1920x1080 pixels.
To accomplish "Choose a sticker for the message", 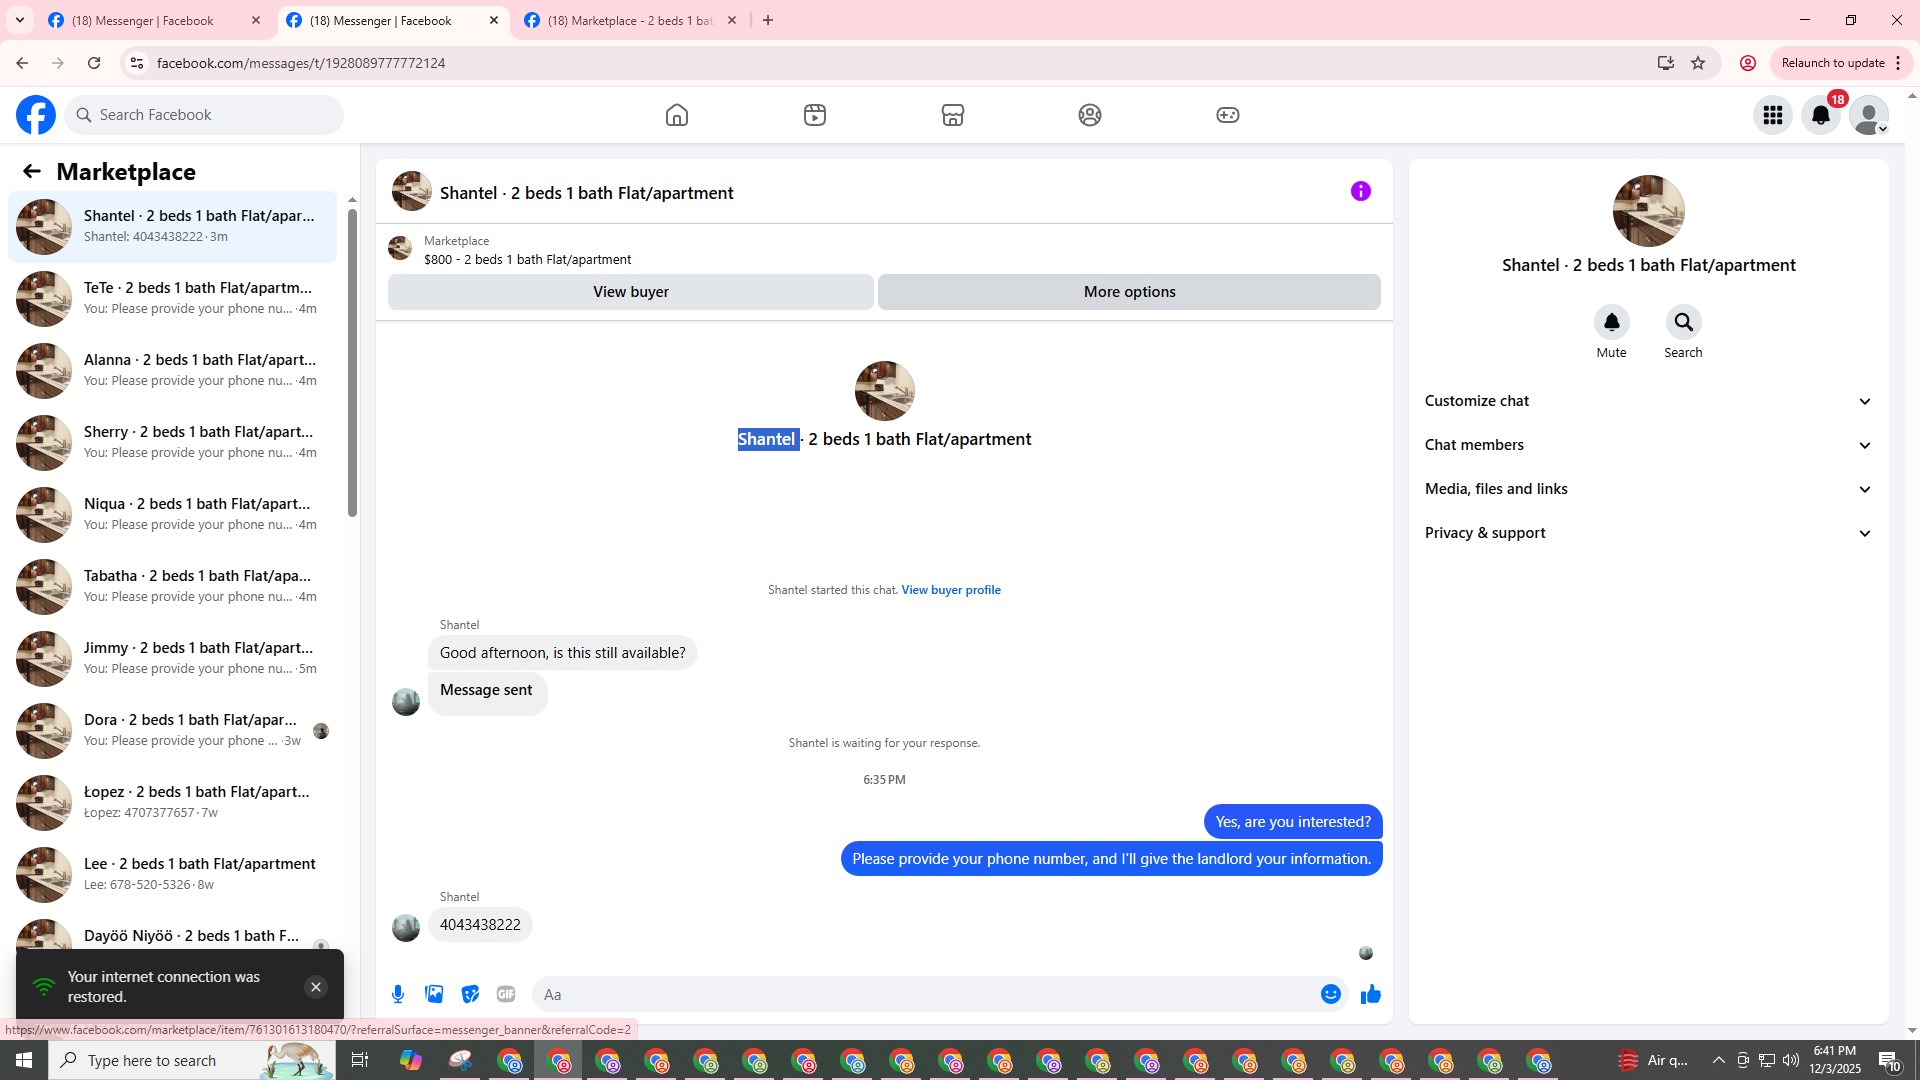I will click(470, 994).
